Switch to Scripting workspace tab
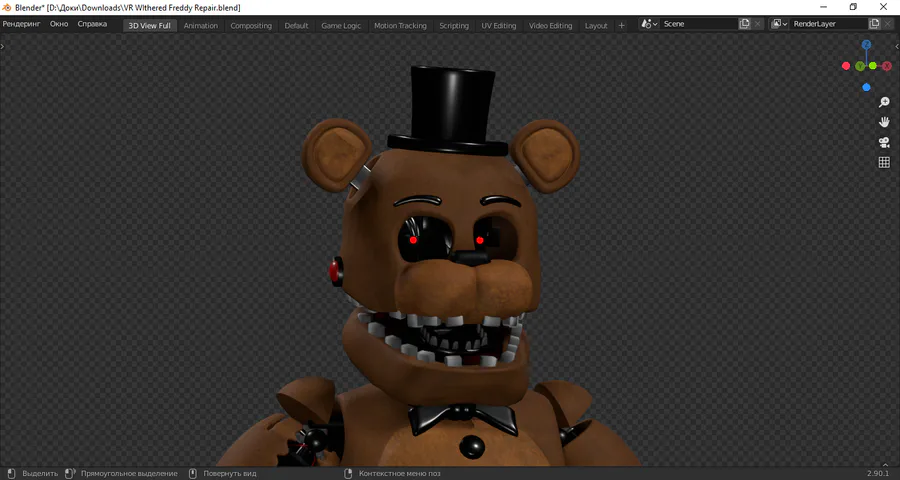The height and width of the screenshot is (480, 900). (454, 25)
